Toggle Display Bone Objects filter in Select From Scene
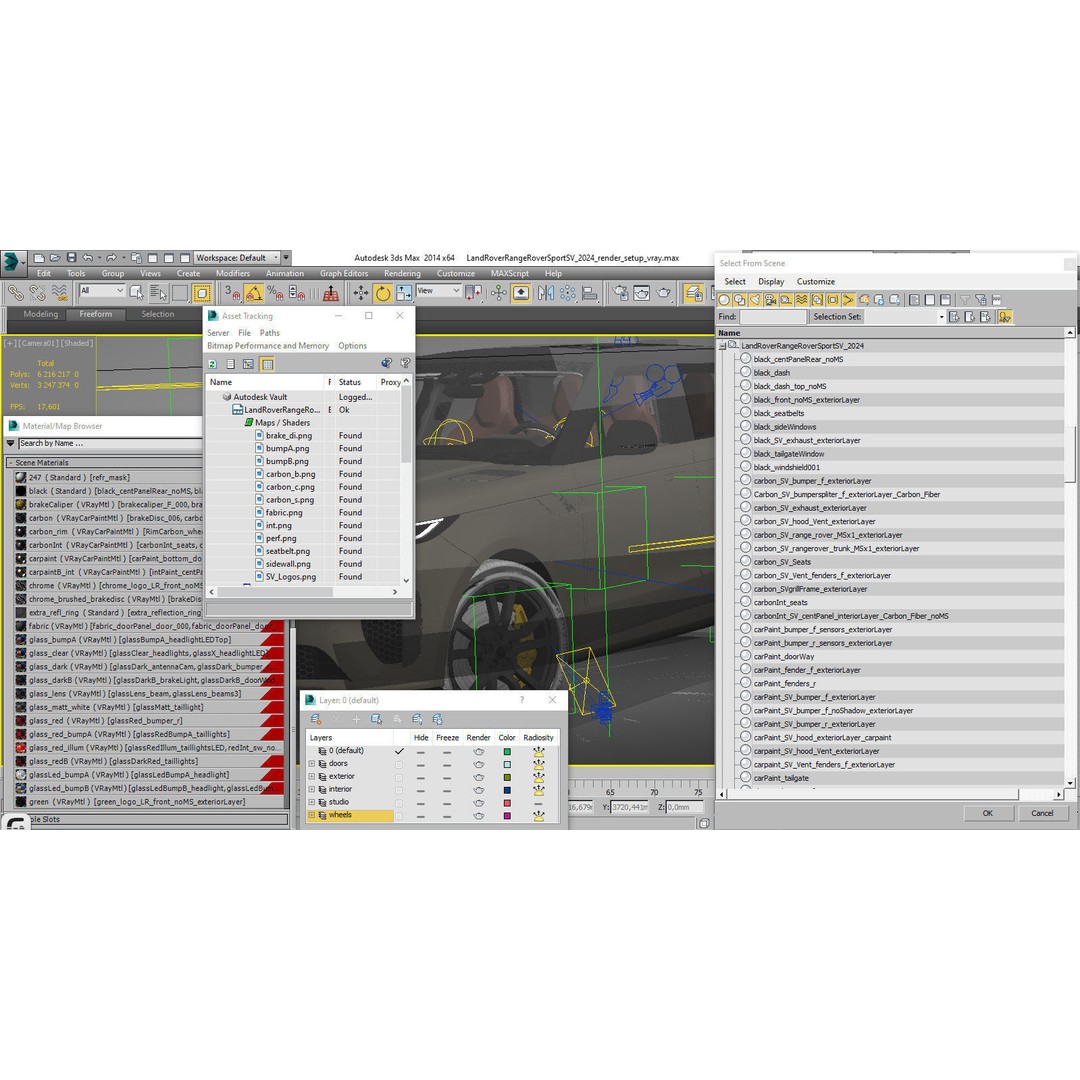 coord(848,300)
